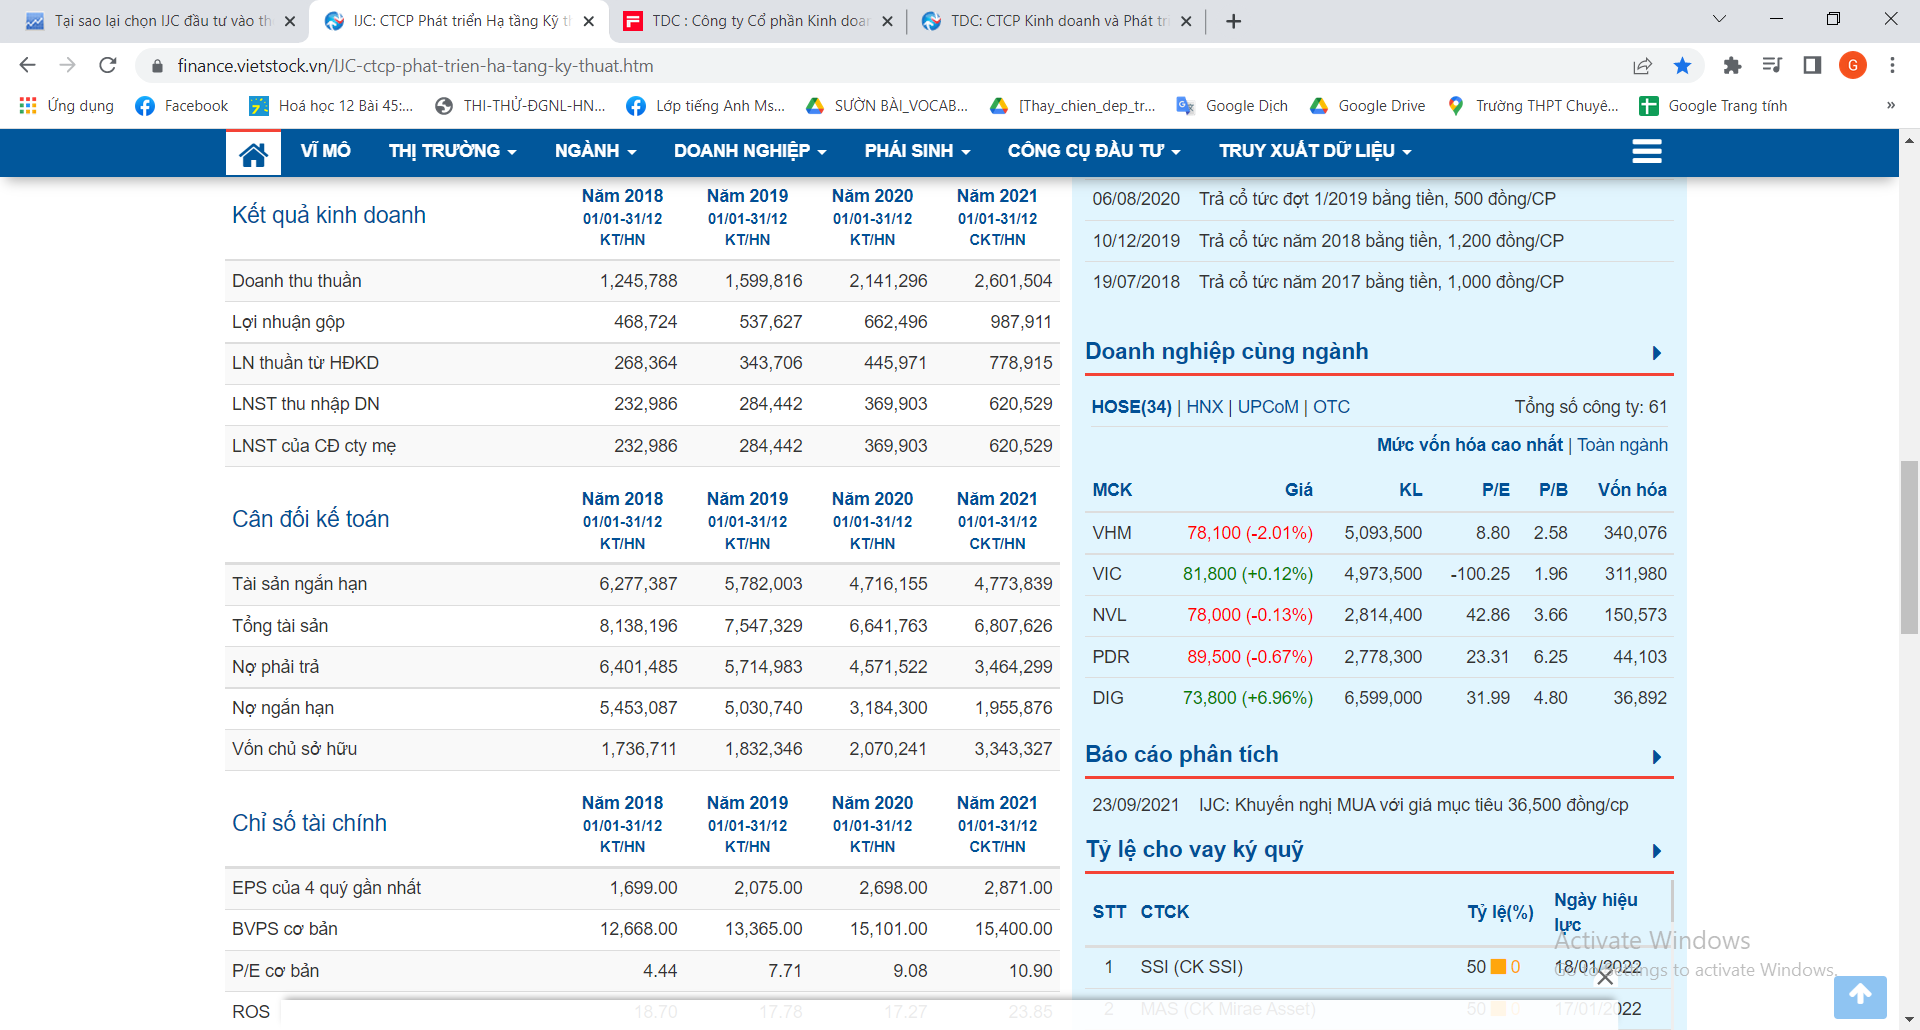Open Facebook bookmark
This screenshot has height=1030, width=1920.
(x=181, y=106)
